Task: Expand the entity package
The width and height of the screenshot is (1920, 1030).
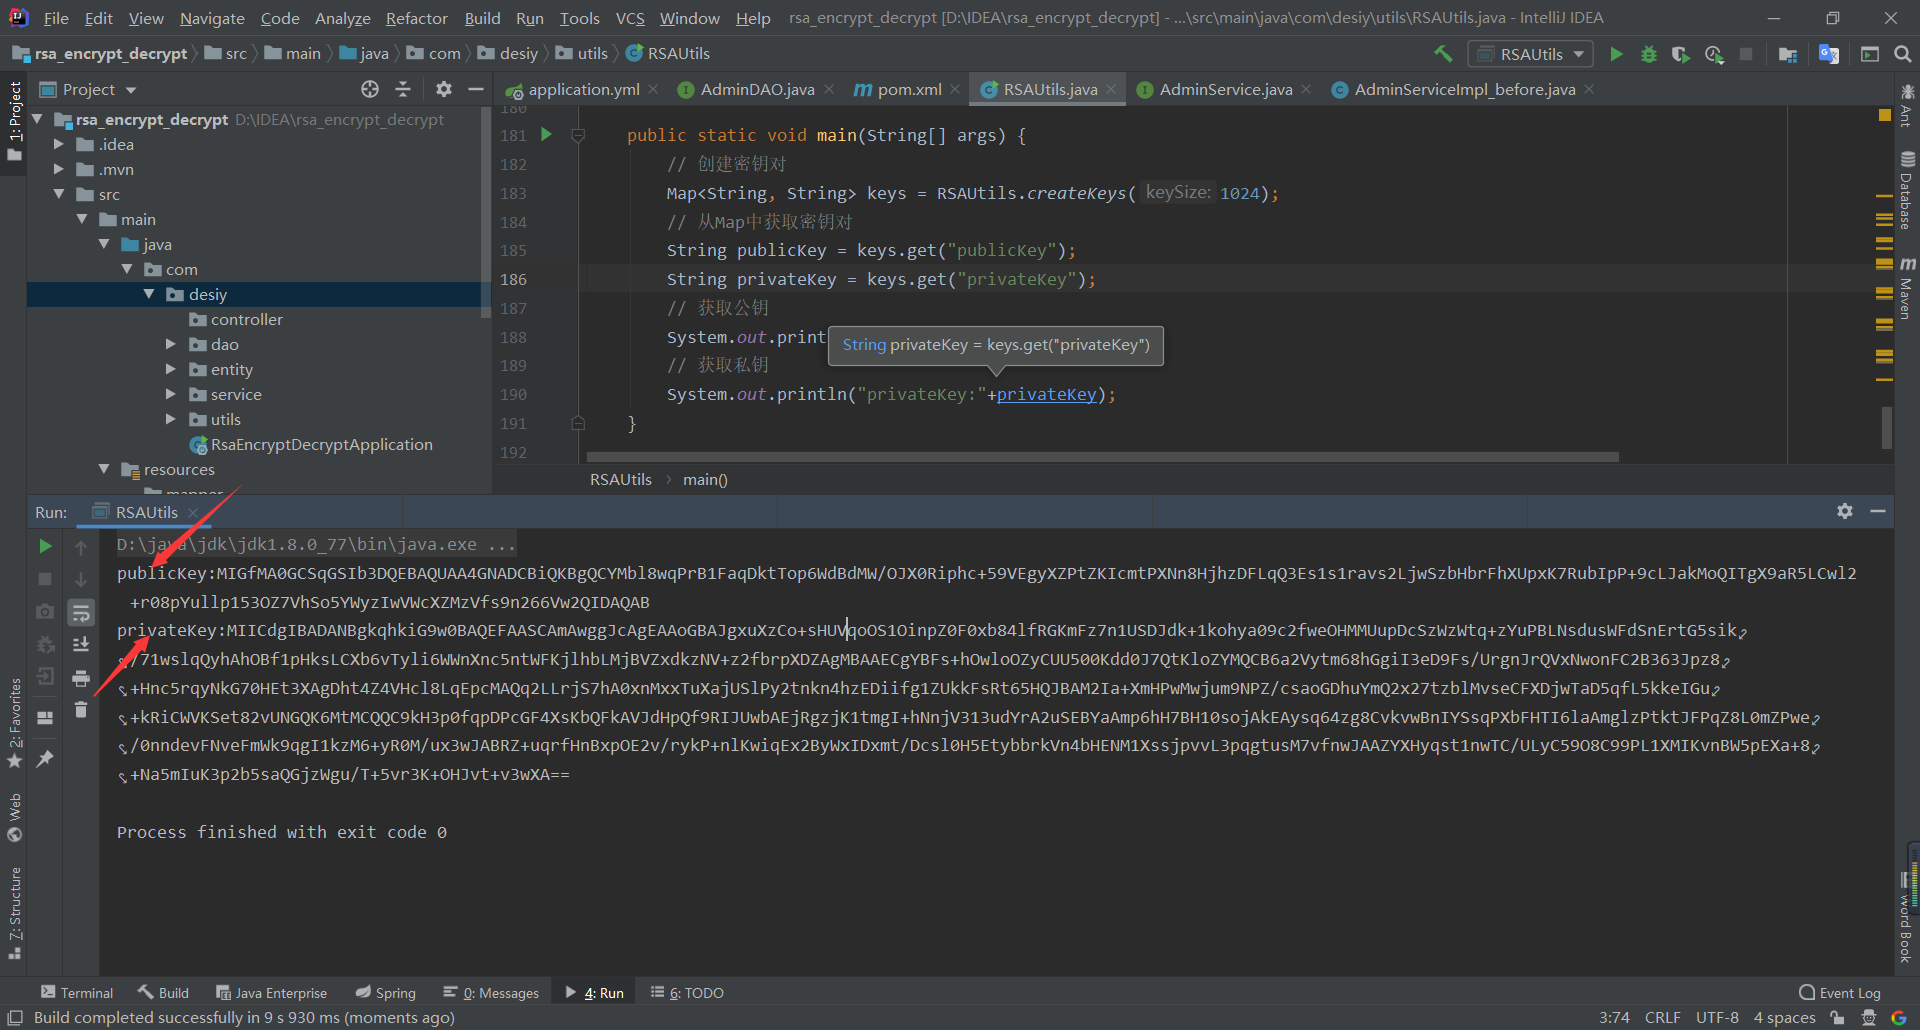Action: point(170,370)
